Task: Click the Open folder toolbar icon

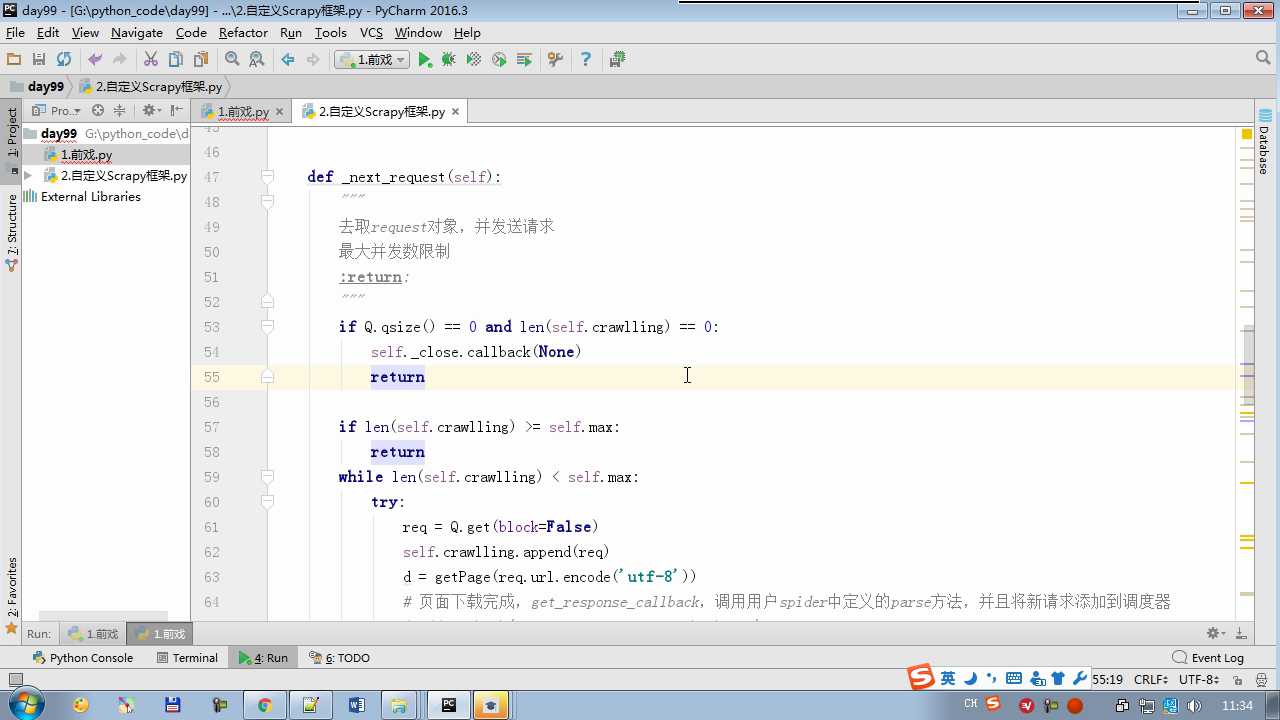Action: [14, 60]
